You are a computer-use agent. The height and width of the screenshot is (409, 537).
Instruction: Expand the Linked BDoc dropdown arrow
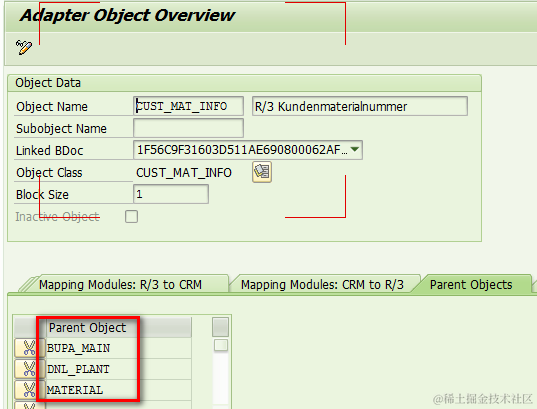point(355,149)
